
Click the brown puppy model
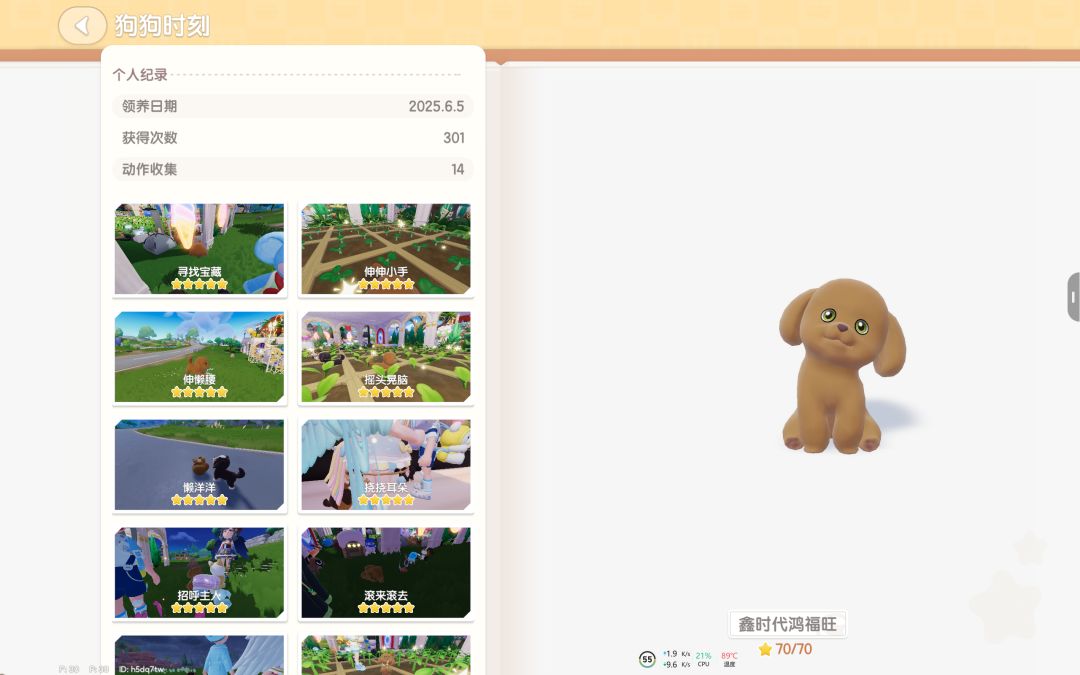pyautogui.click(x=842, y=366)
